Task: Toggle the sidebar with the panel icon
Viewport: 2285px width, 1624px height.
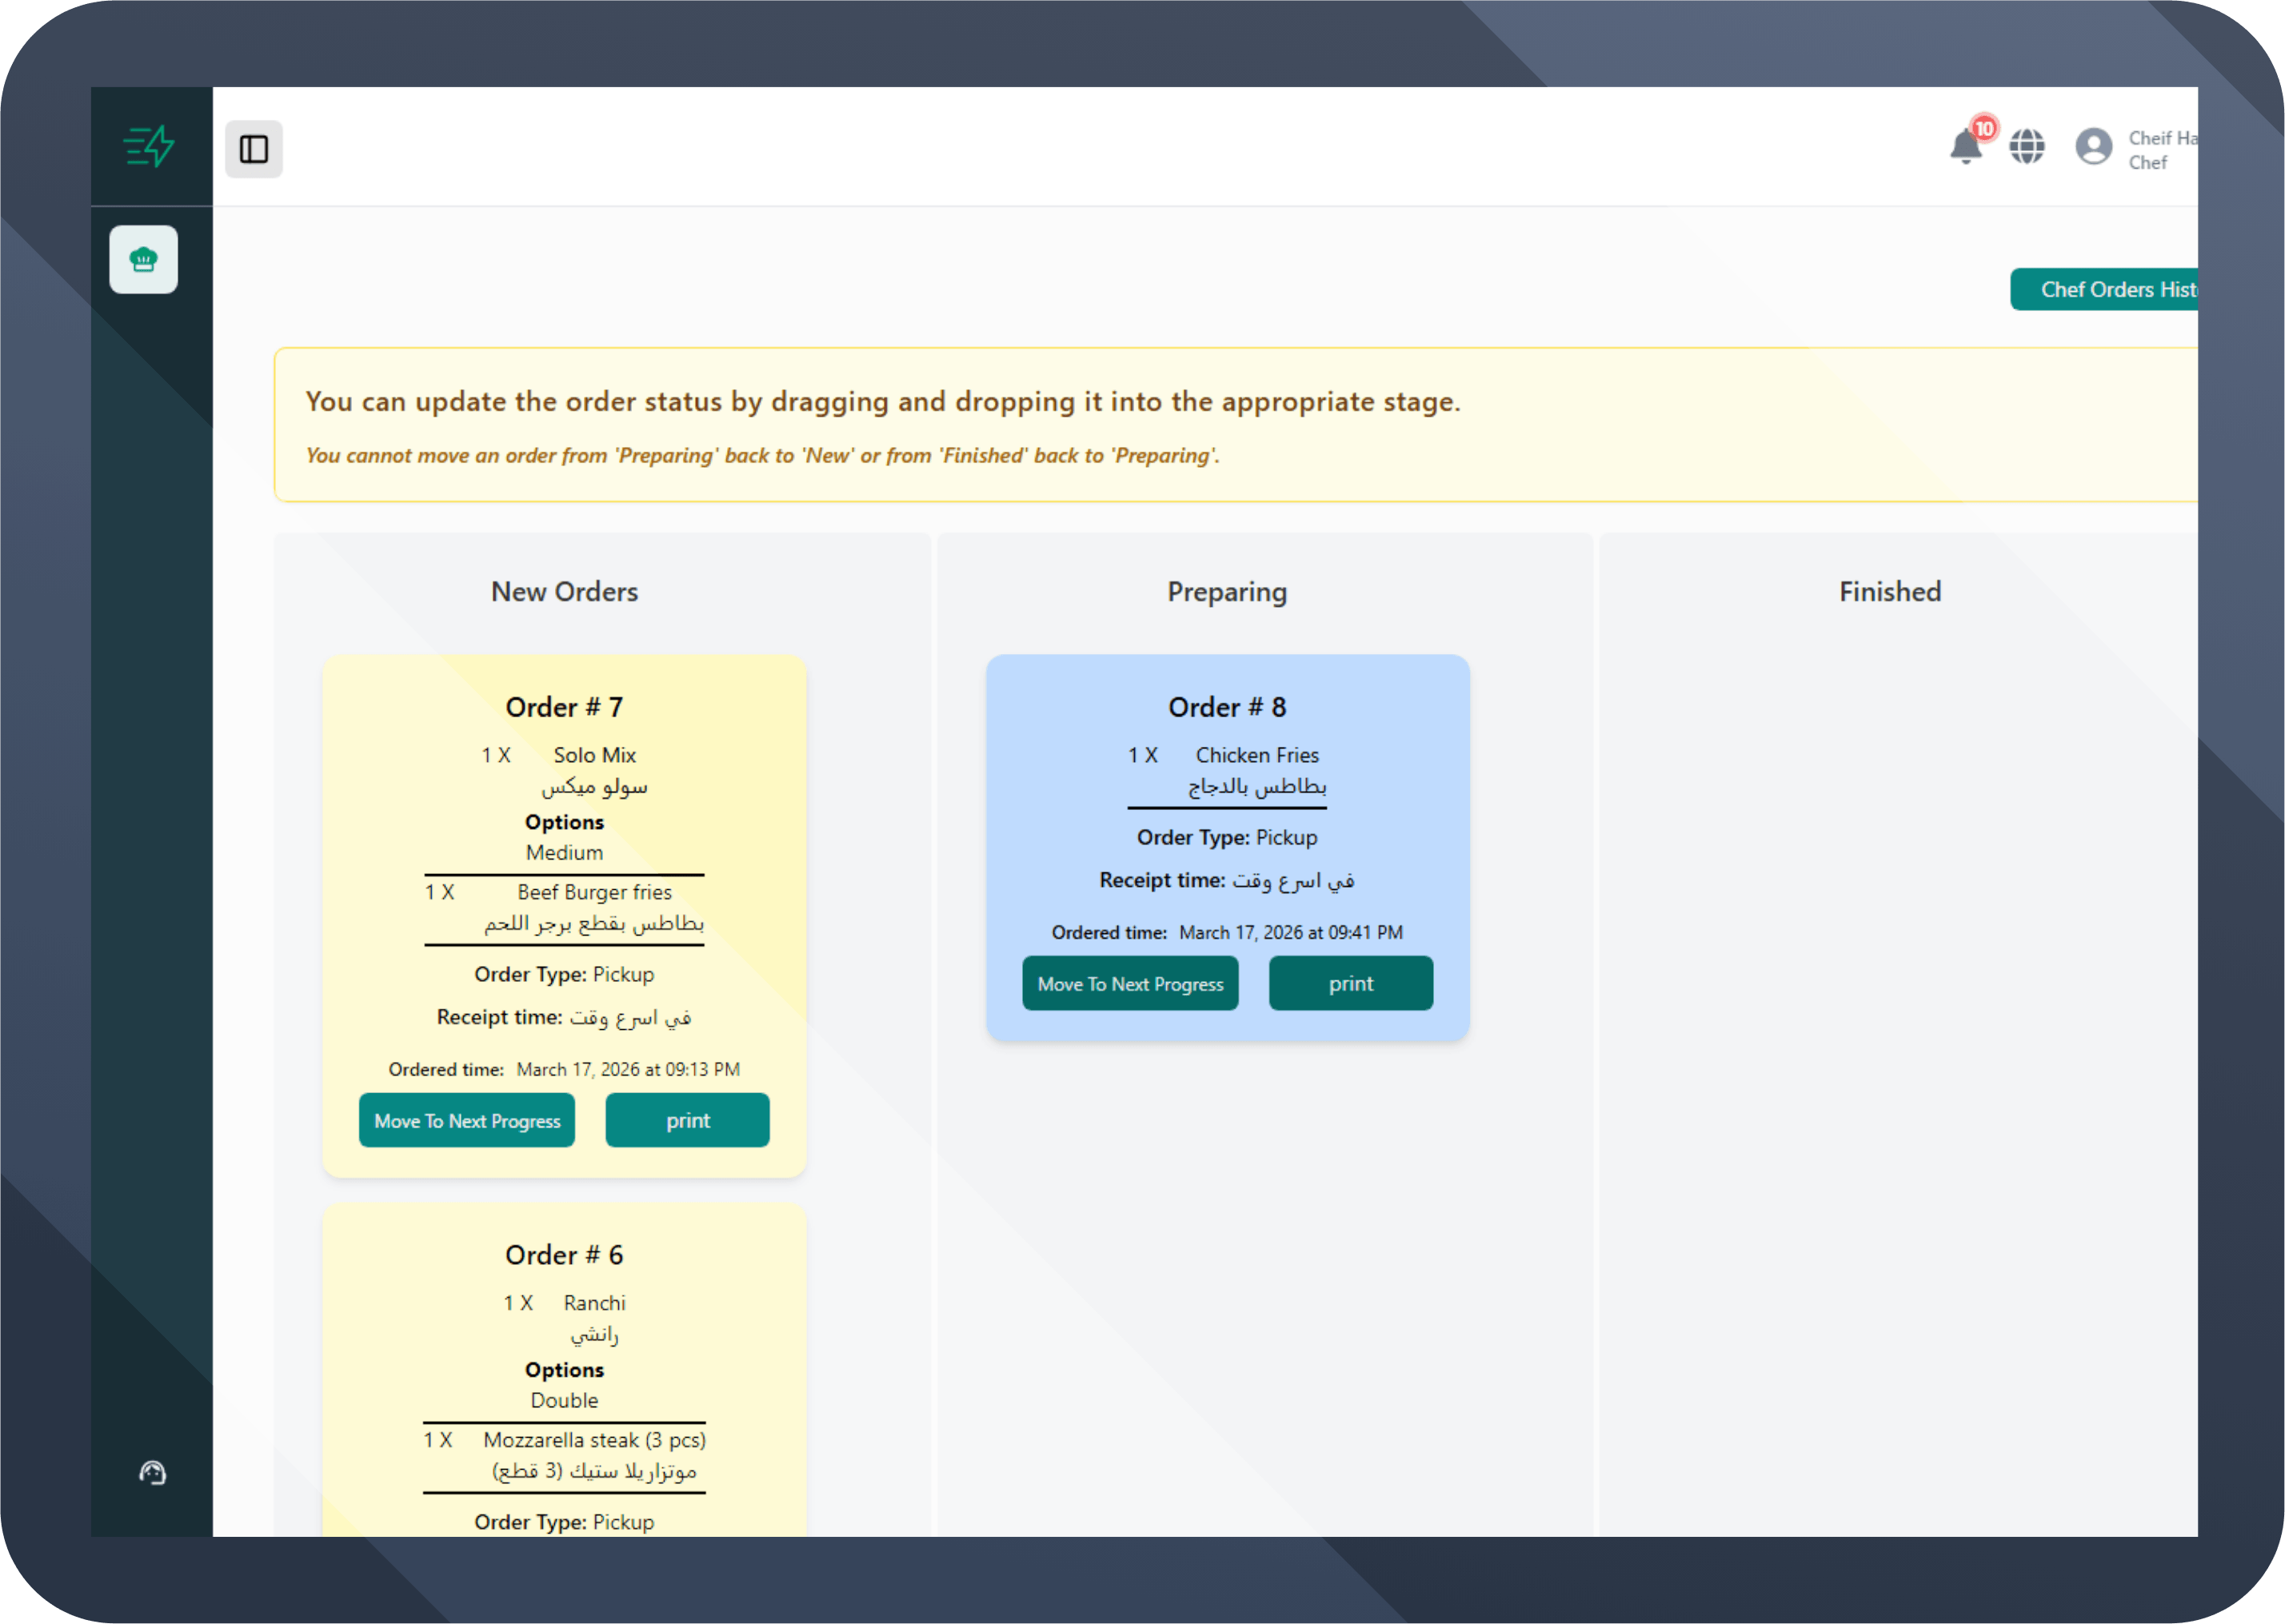Action: [253, 148]
